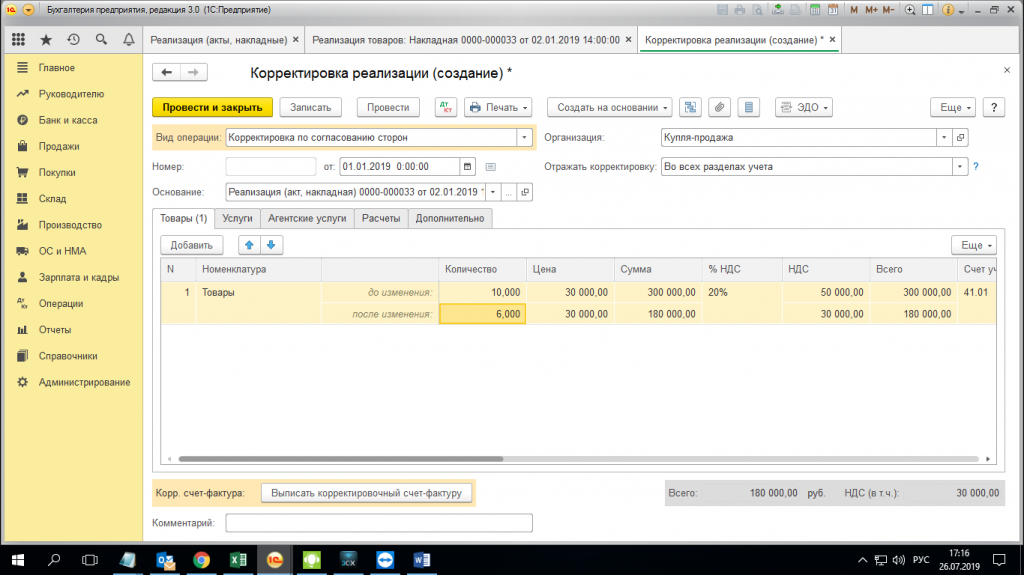Click the table's horizontal scrollbar

coord(340,459)
